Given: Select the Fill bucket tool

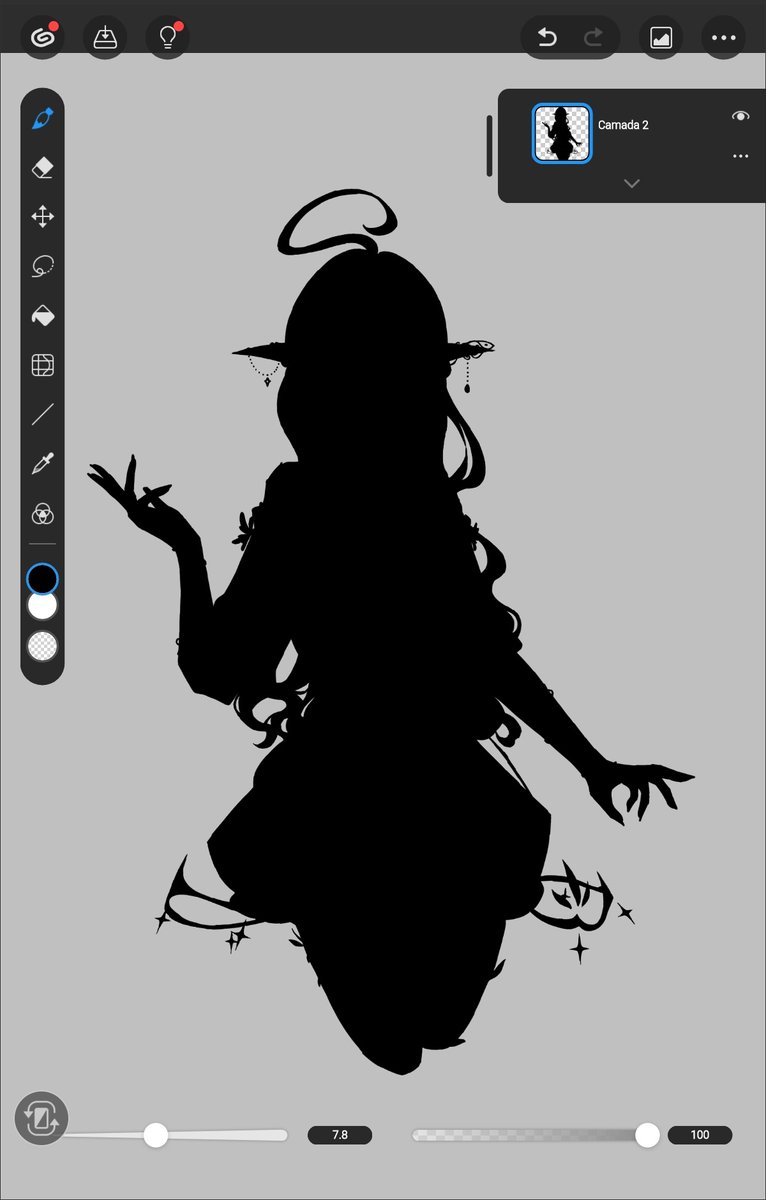Looking at the screenshot, I should (x=42, y=316).
